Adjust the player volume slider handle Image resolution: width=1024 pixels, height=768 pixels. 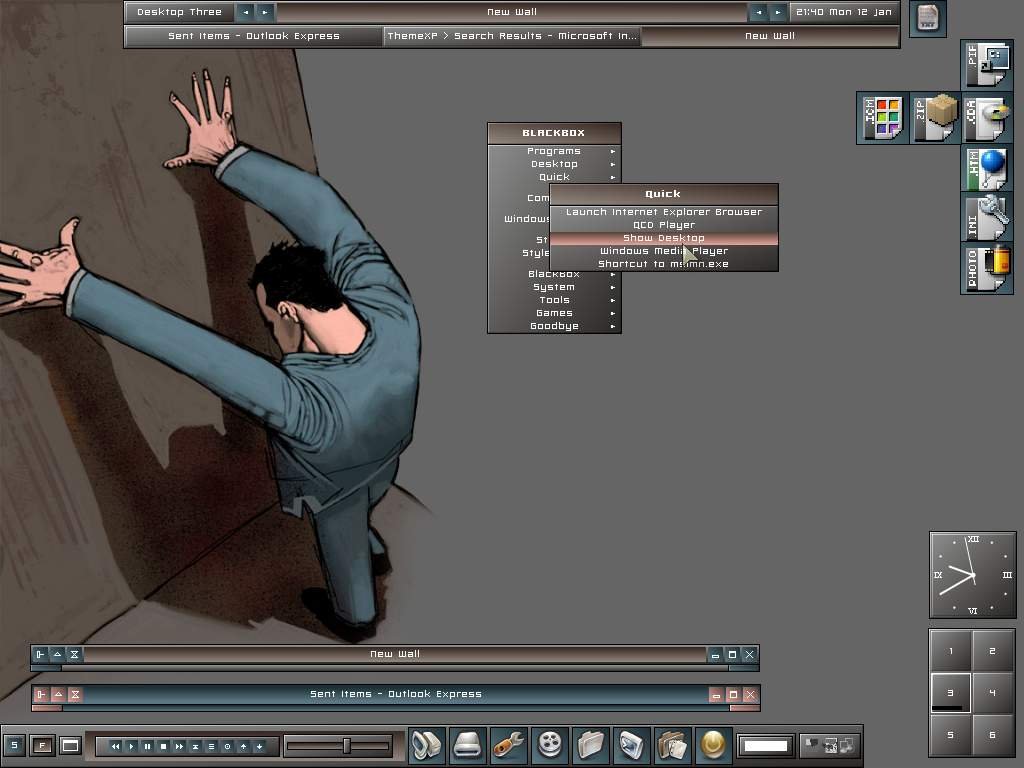click(347, 745)
